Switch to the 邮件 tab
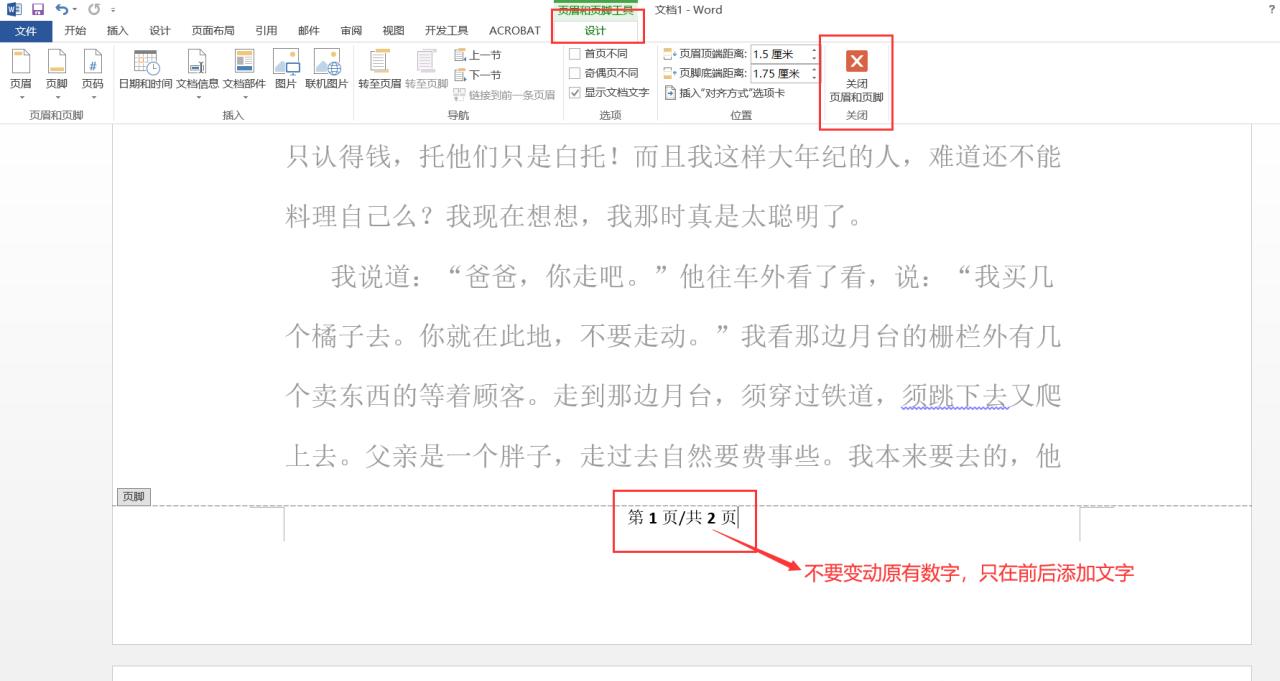 pos(309,31)
